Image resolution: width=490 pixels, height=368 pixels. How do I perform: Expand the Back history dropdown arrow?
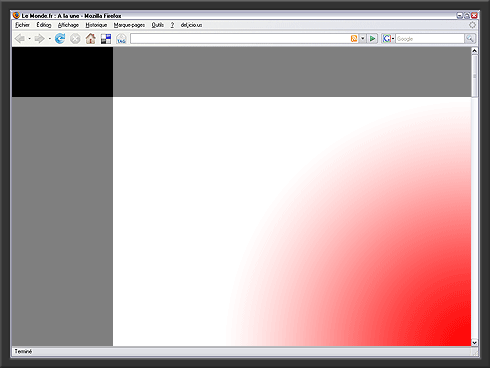pyautogui.click(x=30, y=39)
